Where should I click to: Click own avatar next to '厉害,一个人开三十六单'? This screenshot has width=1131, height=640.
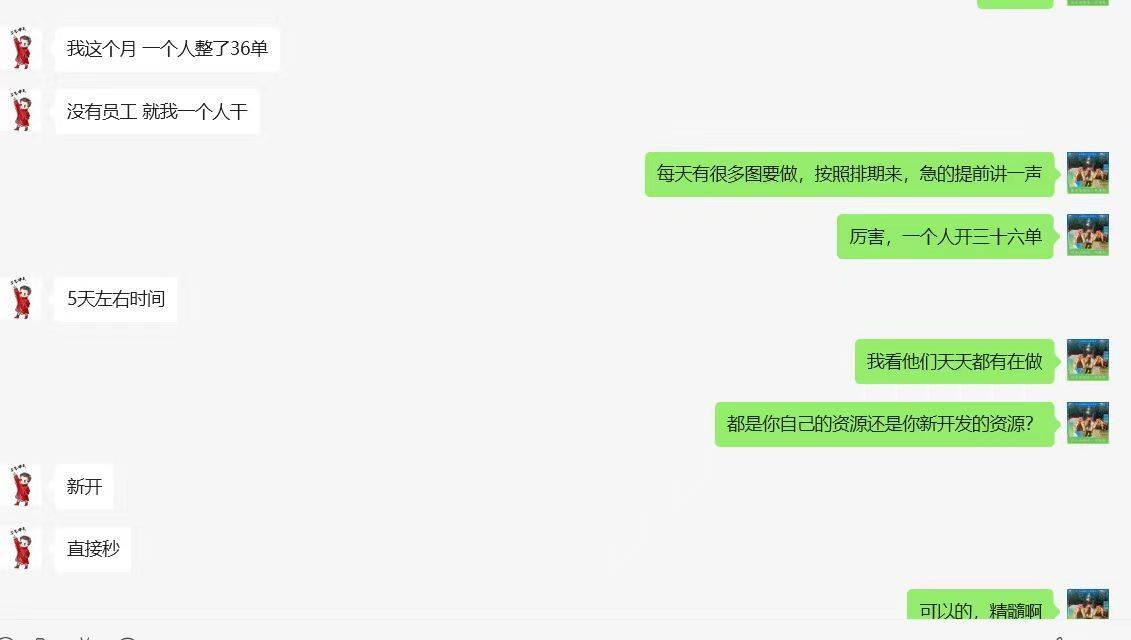coord(1088,235)
